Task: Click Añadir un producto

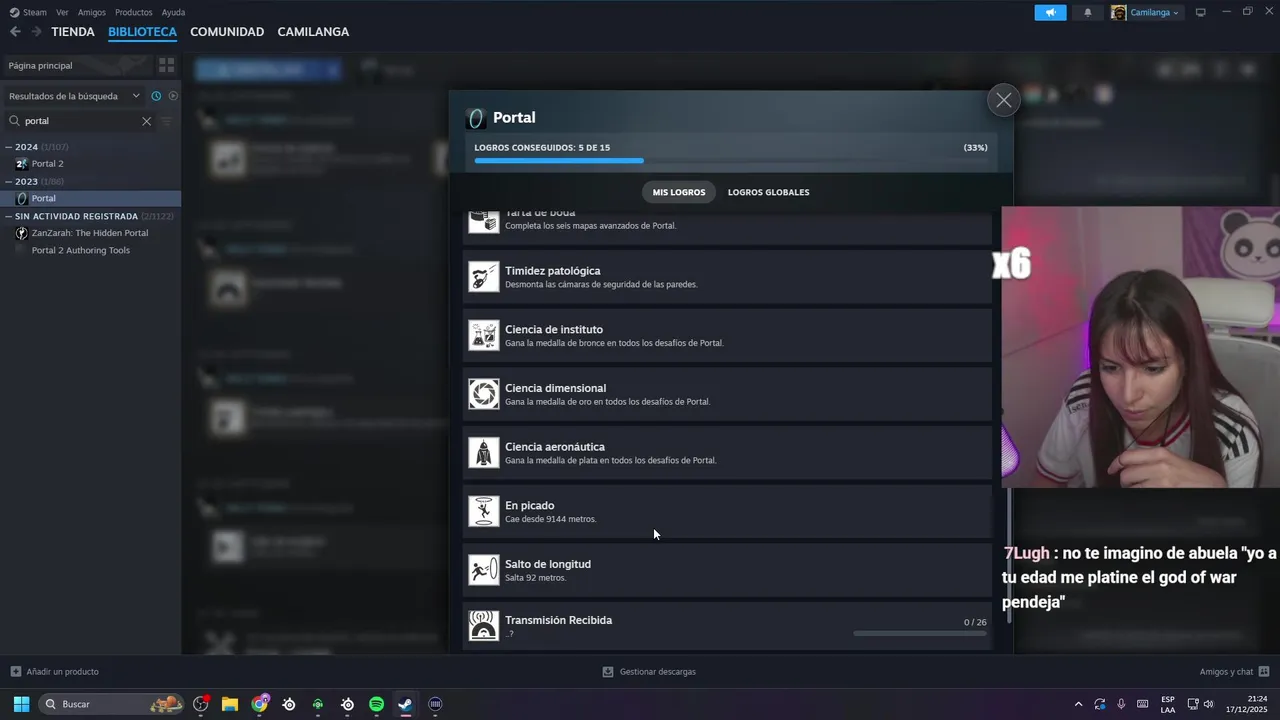Action: point(55,672)
